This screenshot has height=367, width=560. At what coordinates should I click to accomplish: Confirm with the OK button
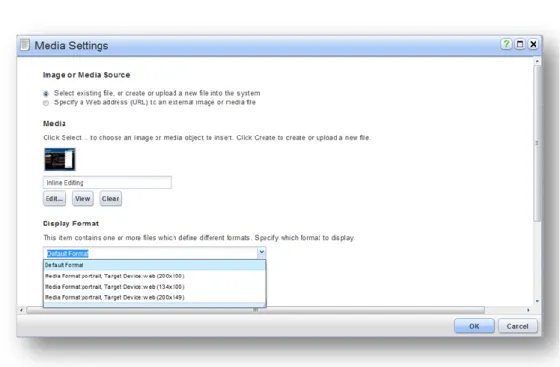(474, 326)
